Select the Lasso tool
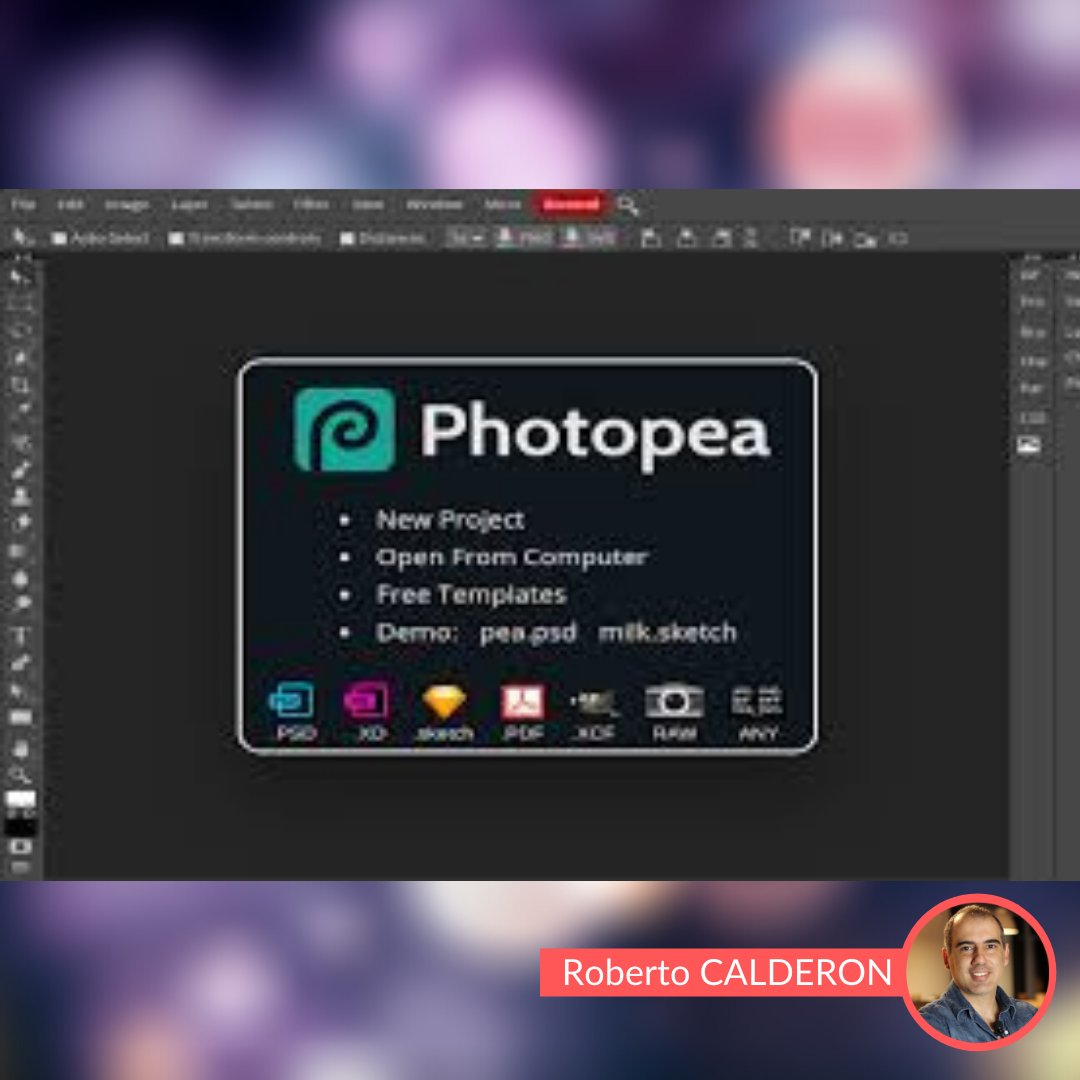1080x1080 pixels. coord(20,331)
